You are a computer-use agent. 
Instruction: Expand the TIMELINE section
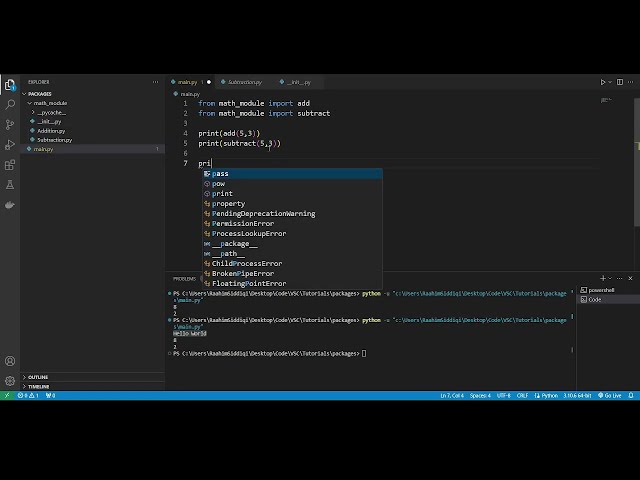[x=92, y=387]
